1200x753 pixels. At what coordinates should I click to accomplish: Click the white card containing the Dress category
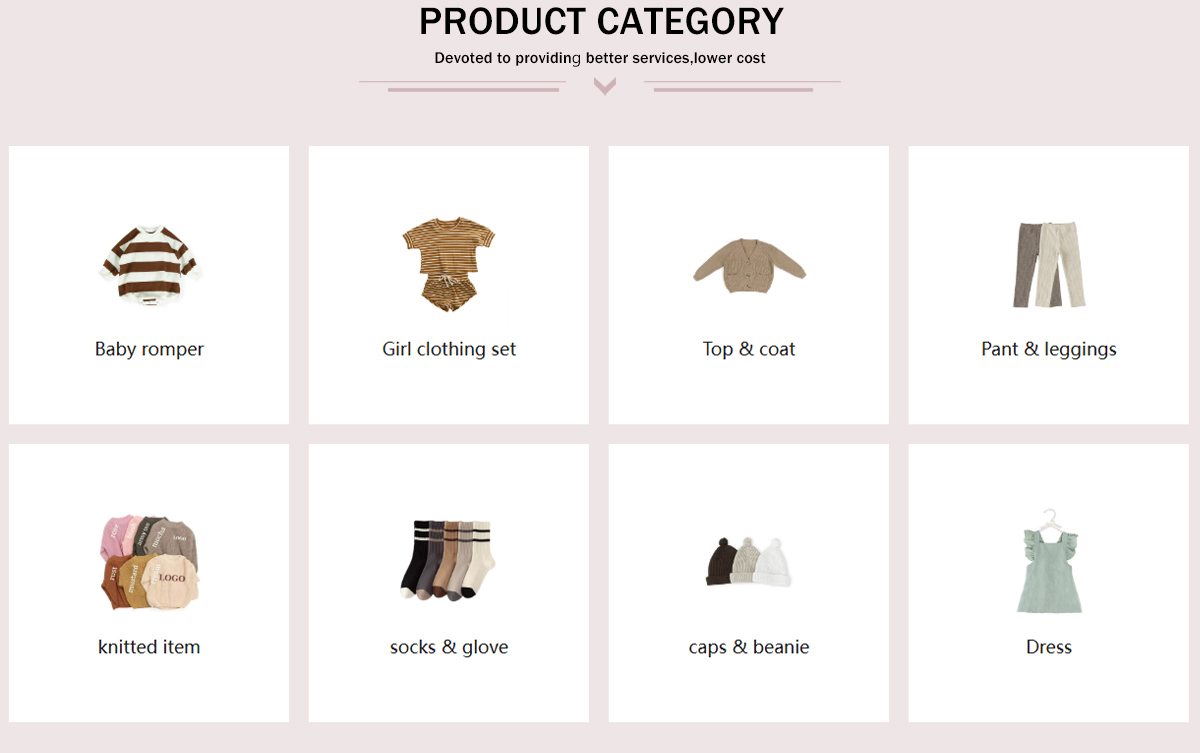(x=1048, y=583)
